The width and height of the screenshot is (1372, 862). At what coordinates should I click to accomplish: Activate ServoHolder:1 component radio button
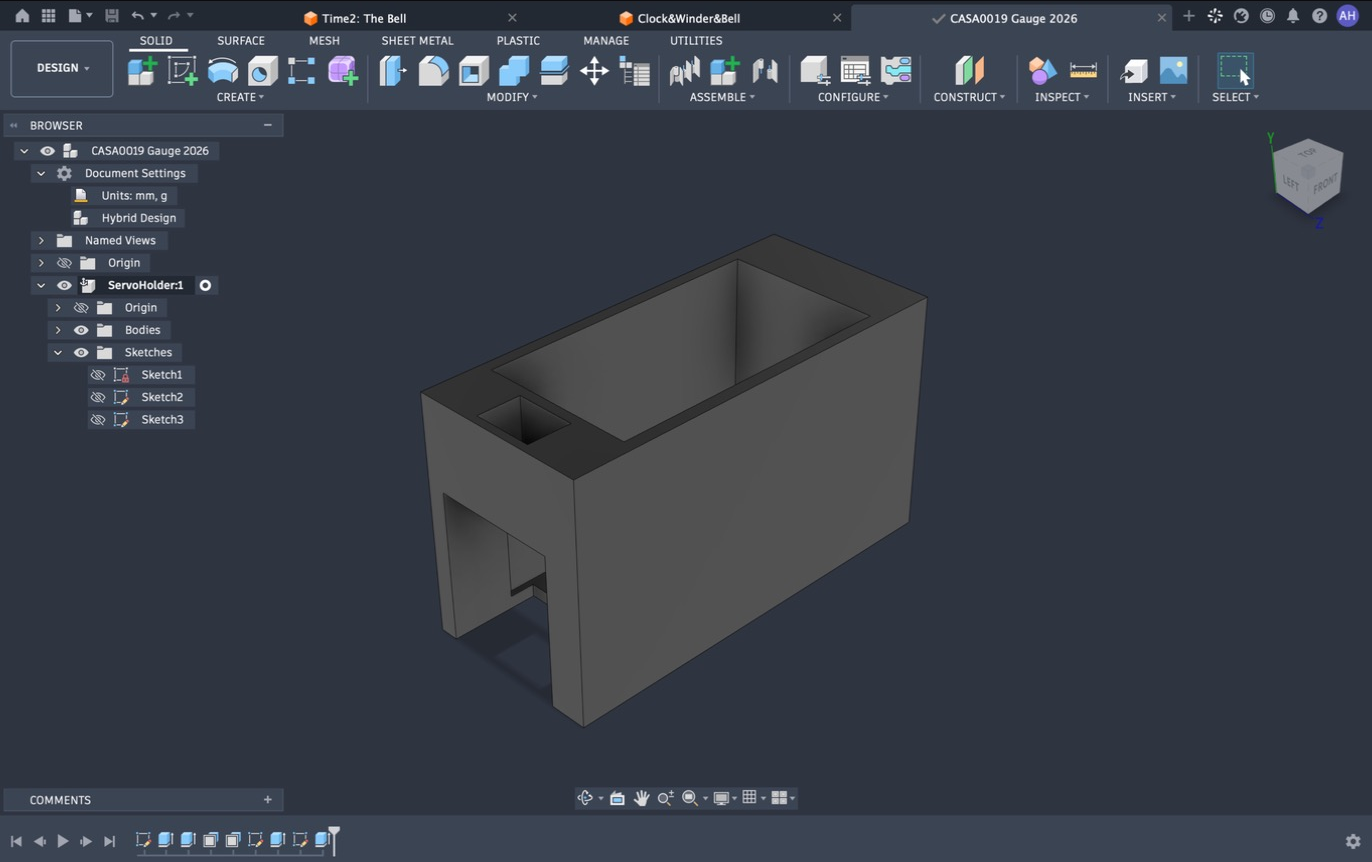click(205, 285)
